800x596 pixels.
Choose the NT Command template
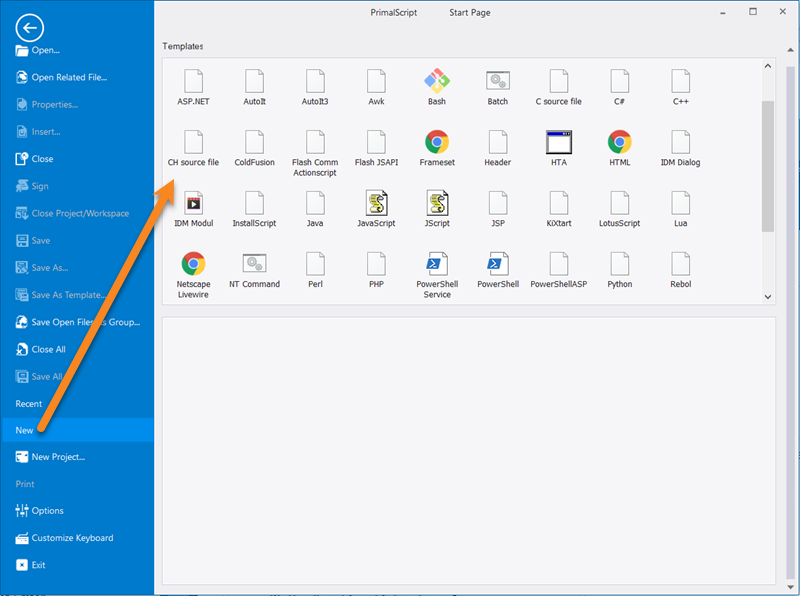point(254,270)
